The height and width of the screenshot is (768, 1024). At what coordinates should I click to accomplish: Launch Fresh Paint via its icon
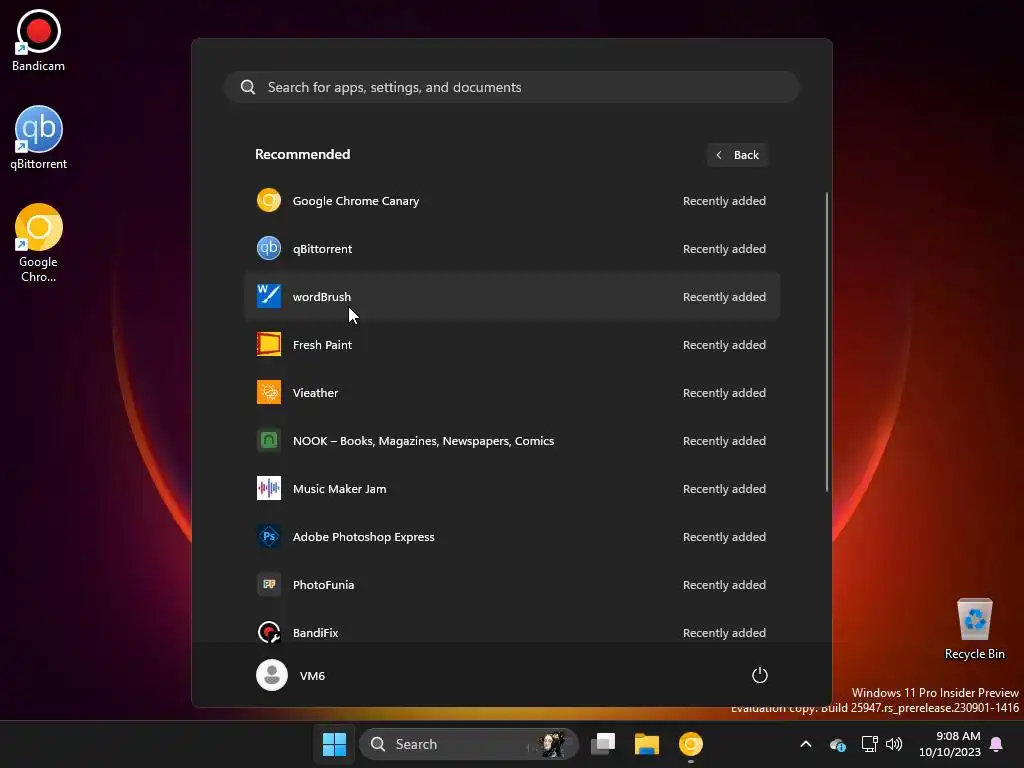pos(268,344)
